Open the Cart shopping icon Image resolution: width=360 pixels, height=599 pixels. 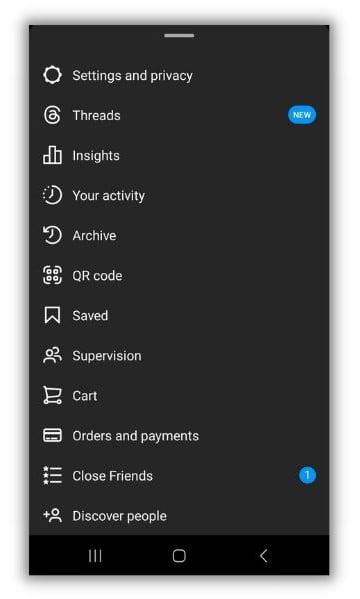[52, 395]
